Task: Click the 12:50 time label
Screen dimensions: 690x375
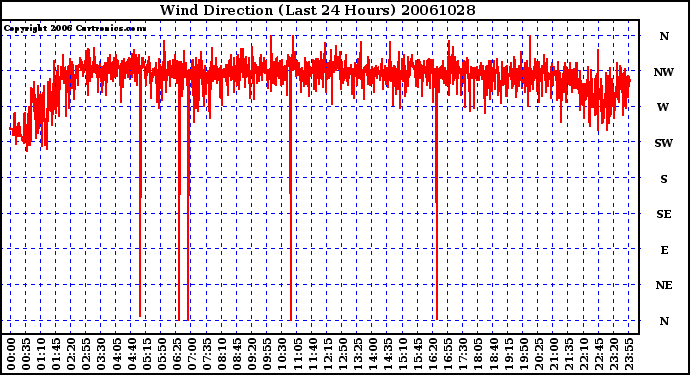Action: tap(342, 354)
